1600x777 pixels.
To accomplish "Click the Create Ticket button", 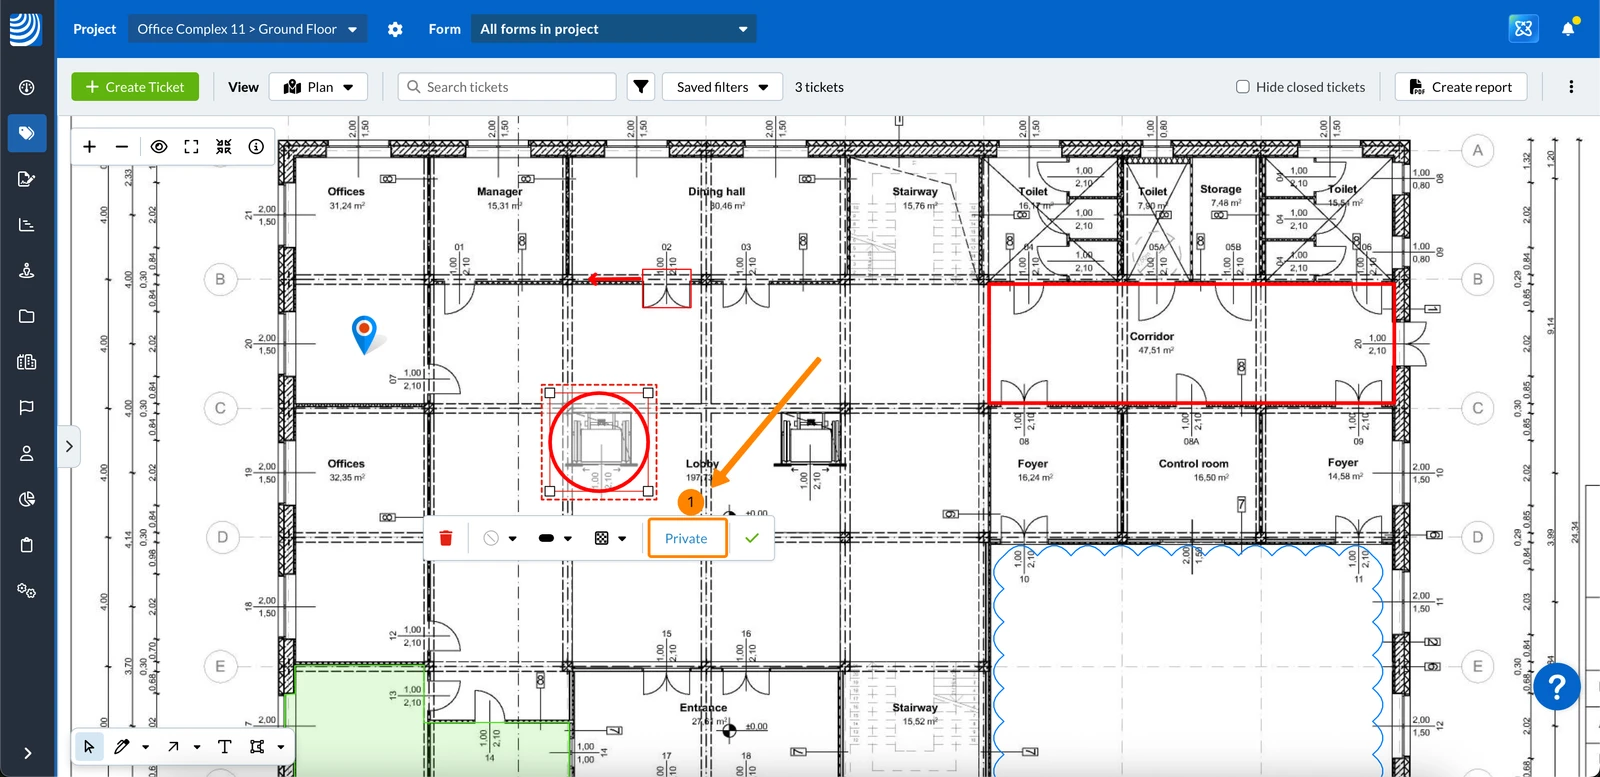I will tap(135, 87).
